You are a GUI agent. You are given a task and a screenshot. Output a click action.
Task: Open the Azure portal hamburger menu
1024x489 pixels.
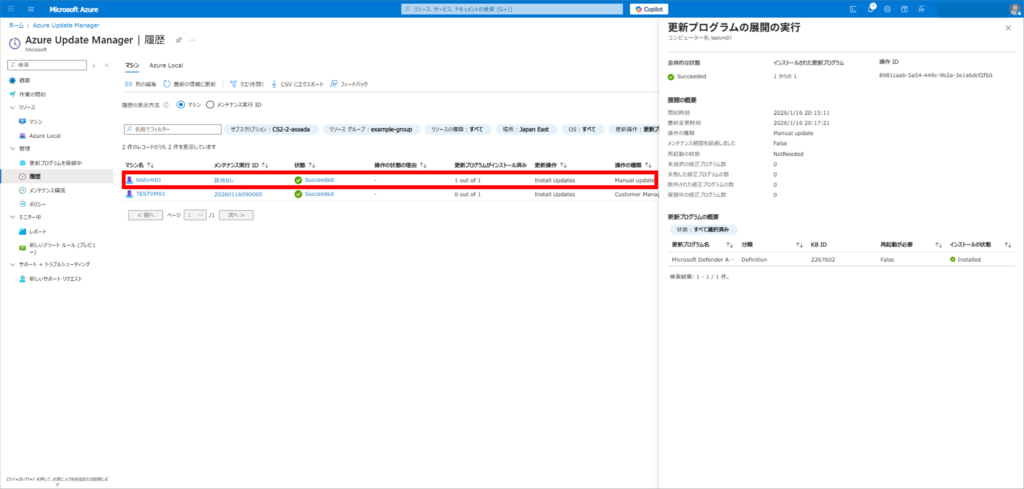(x=9, y=8)
